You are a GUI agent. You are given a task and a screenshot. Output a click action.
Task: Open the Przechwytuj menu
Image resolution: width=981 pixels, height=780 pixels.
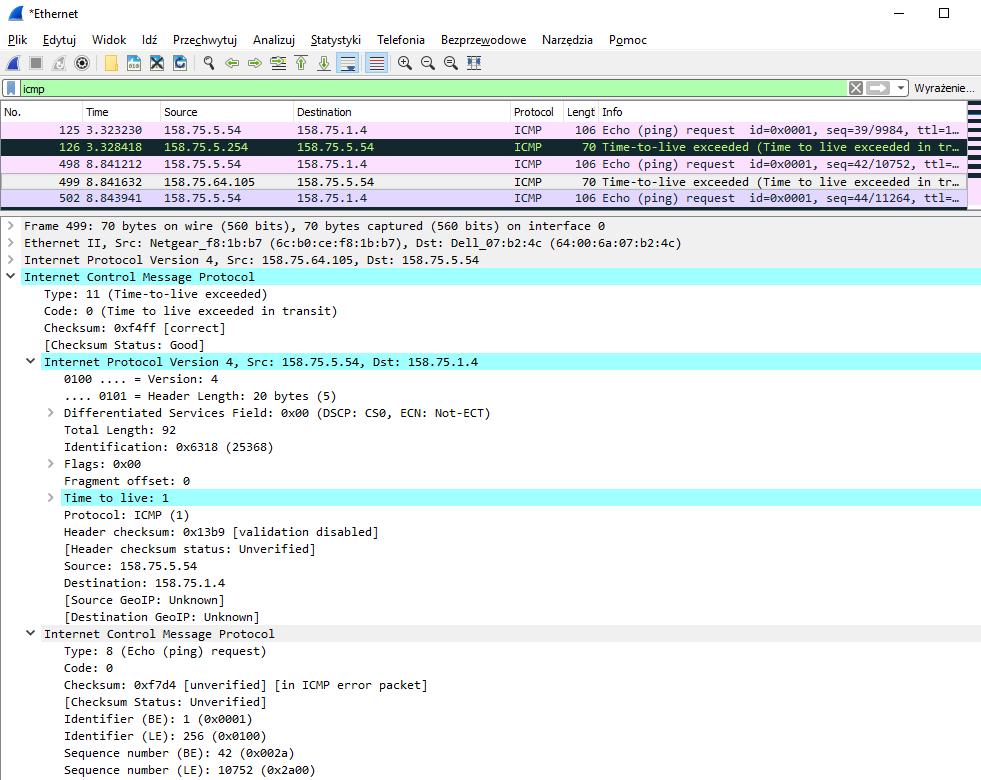(205, 40)
